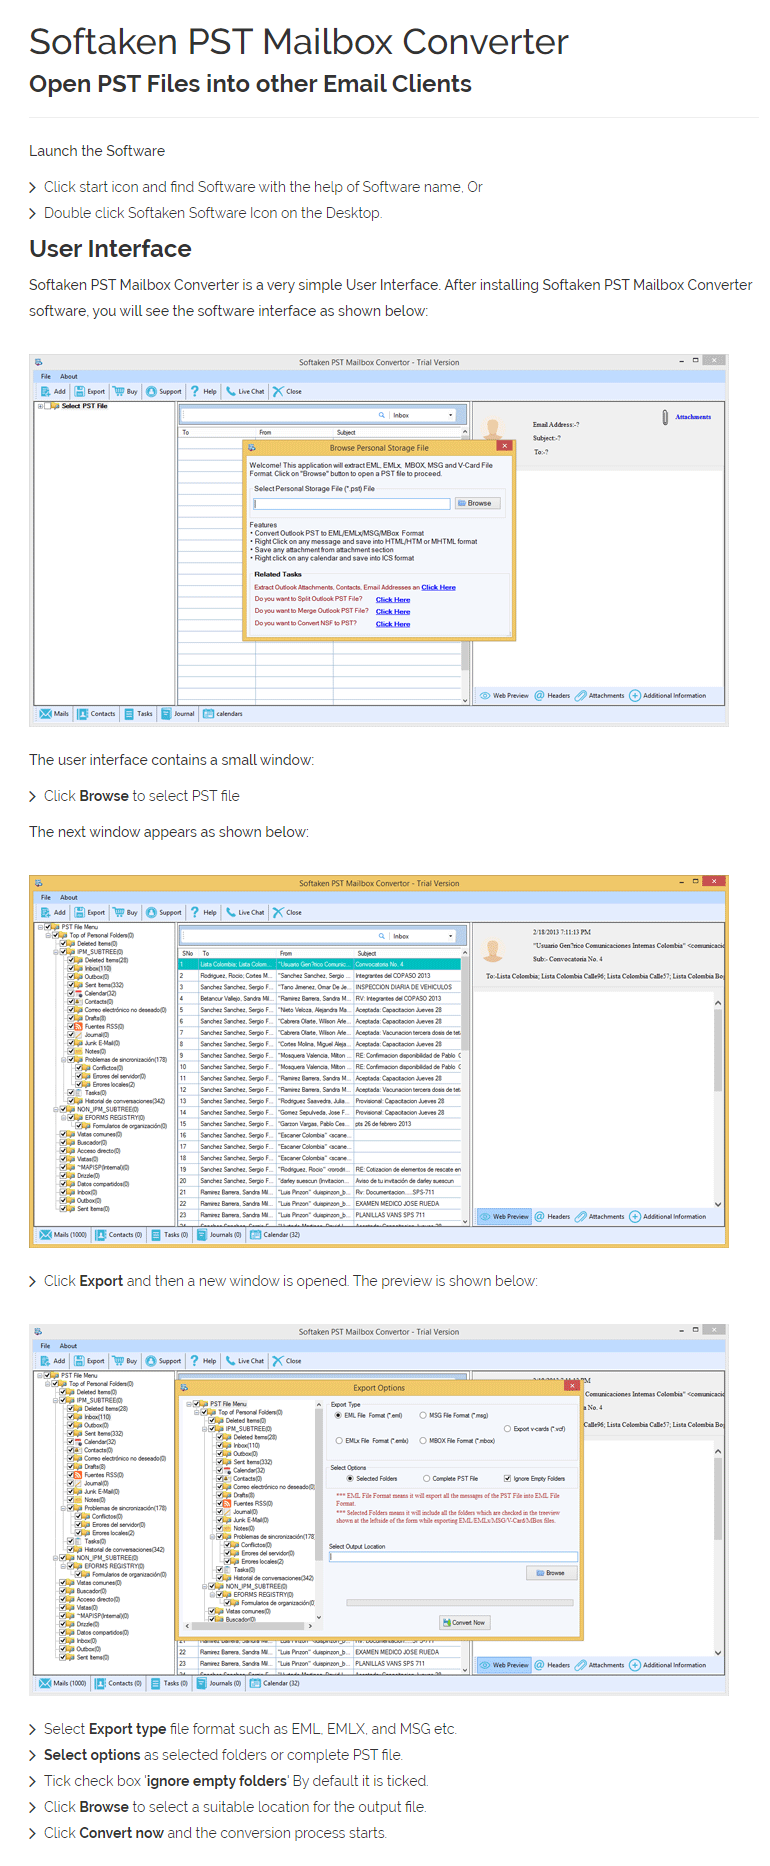
Task: Click Browse button in Export Options dialog
Action: [552, 1573]
